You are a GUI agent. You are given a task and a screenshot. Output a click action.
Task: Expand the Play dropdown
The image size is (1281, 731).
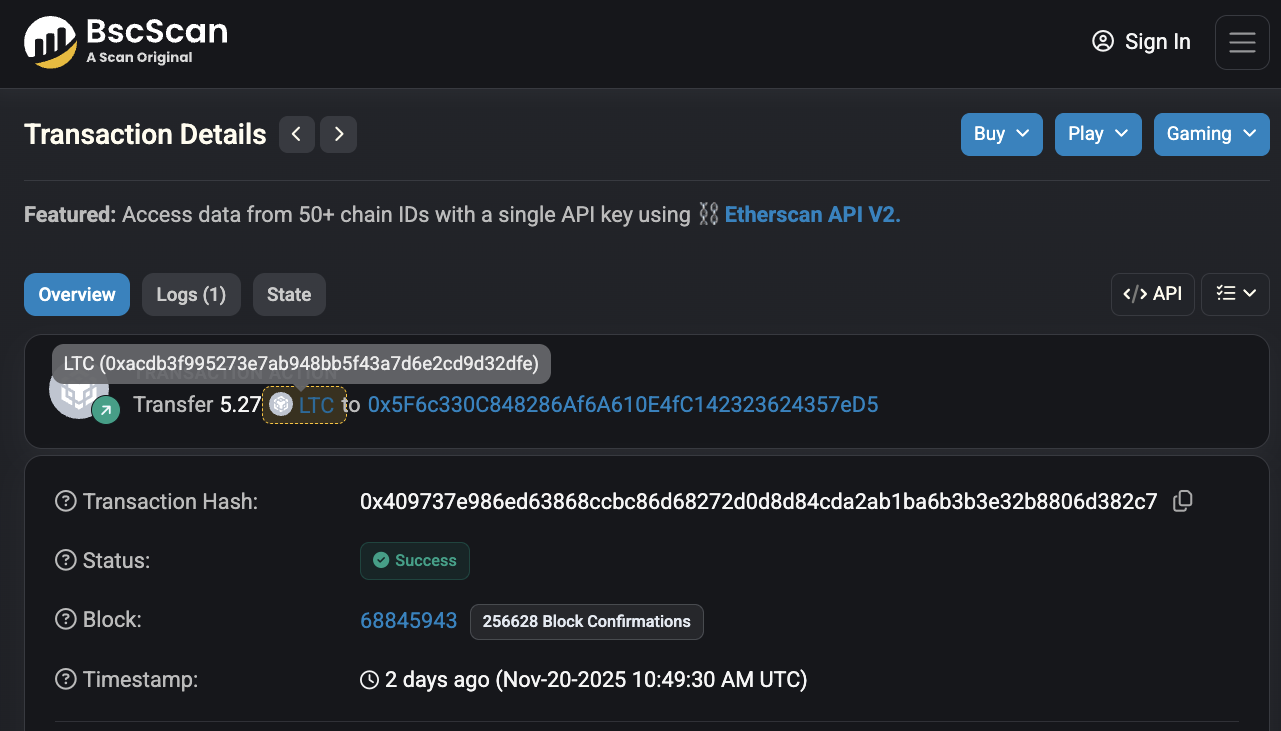point(1098,134)
